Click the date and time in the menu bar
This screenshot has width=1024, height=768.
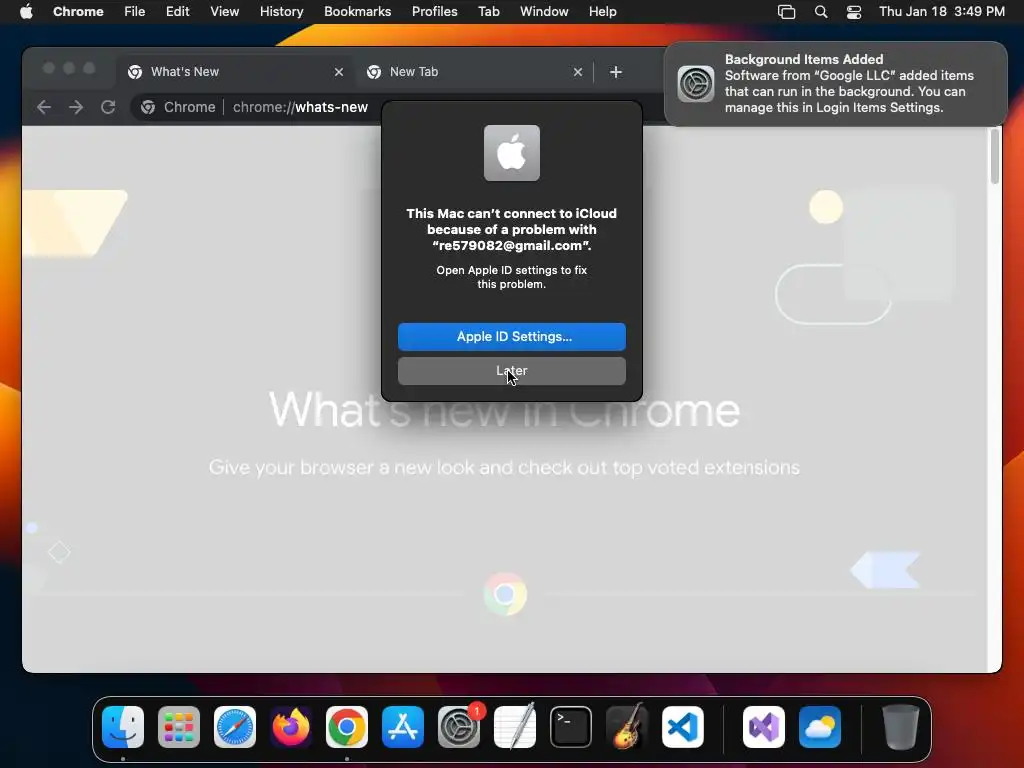coord(942,12)
